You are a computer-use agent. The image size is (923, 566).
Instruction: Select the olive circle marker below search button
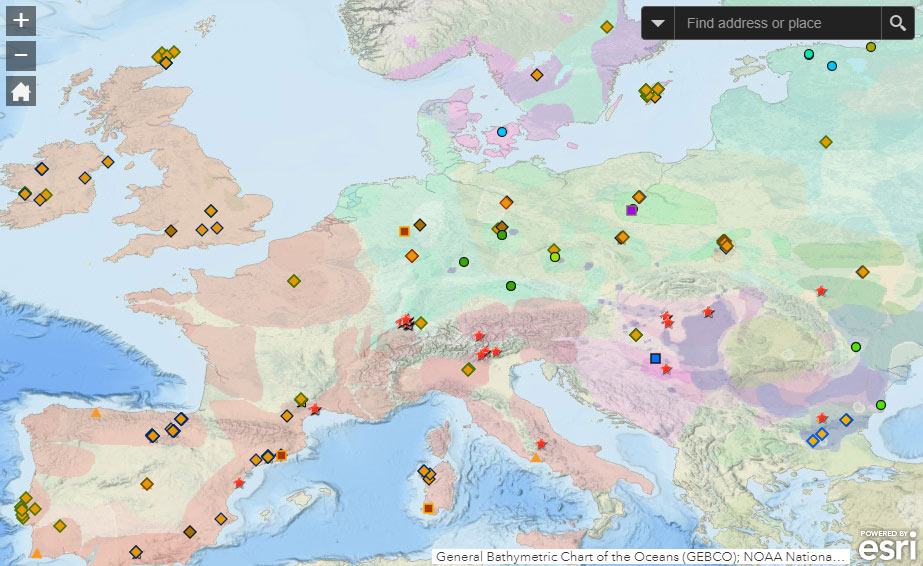click(871, 46)
